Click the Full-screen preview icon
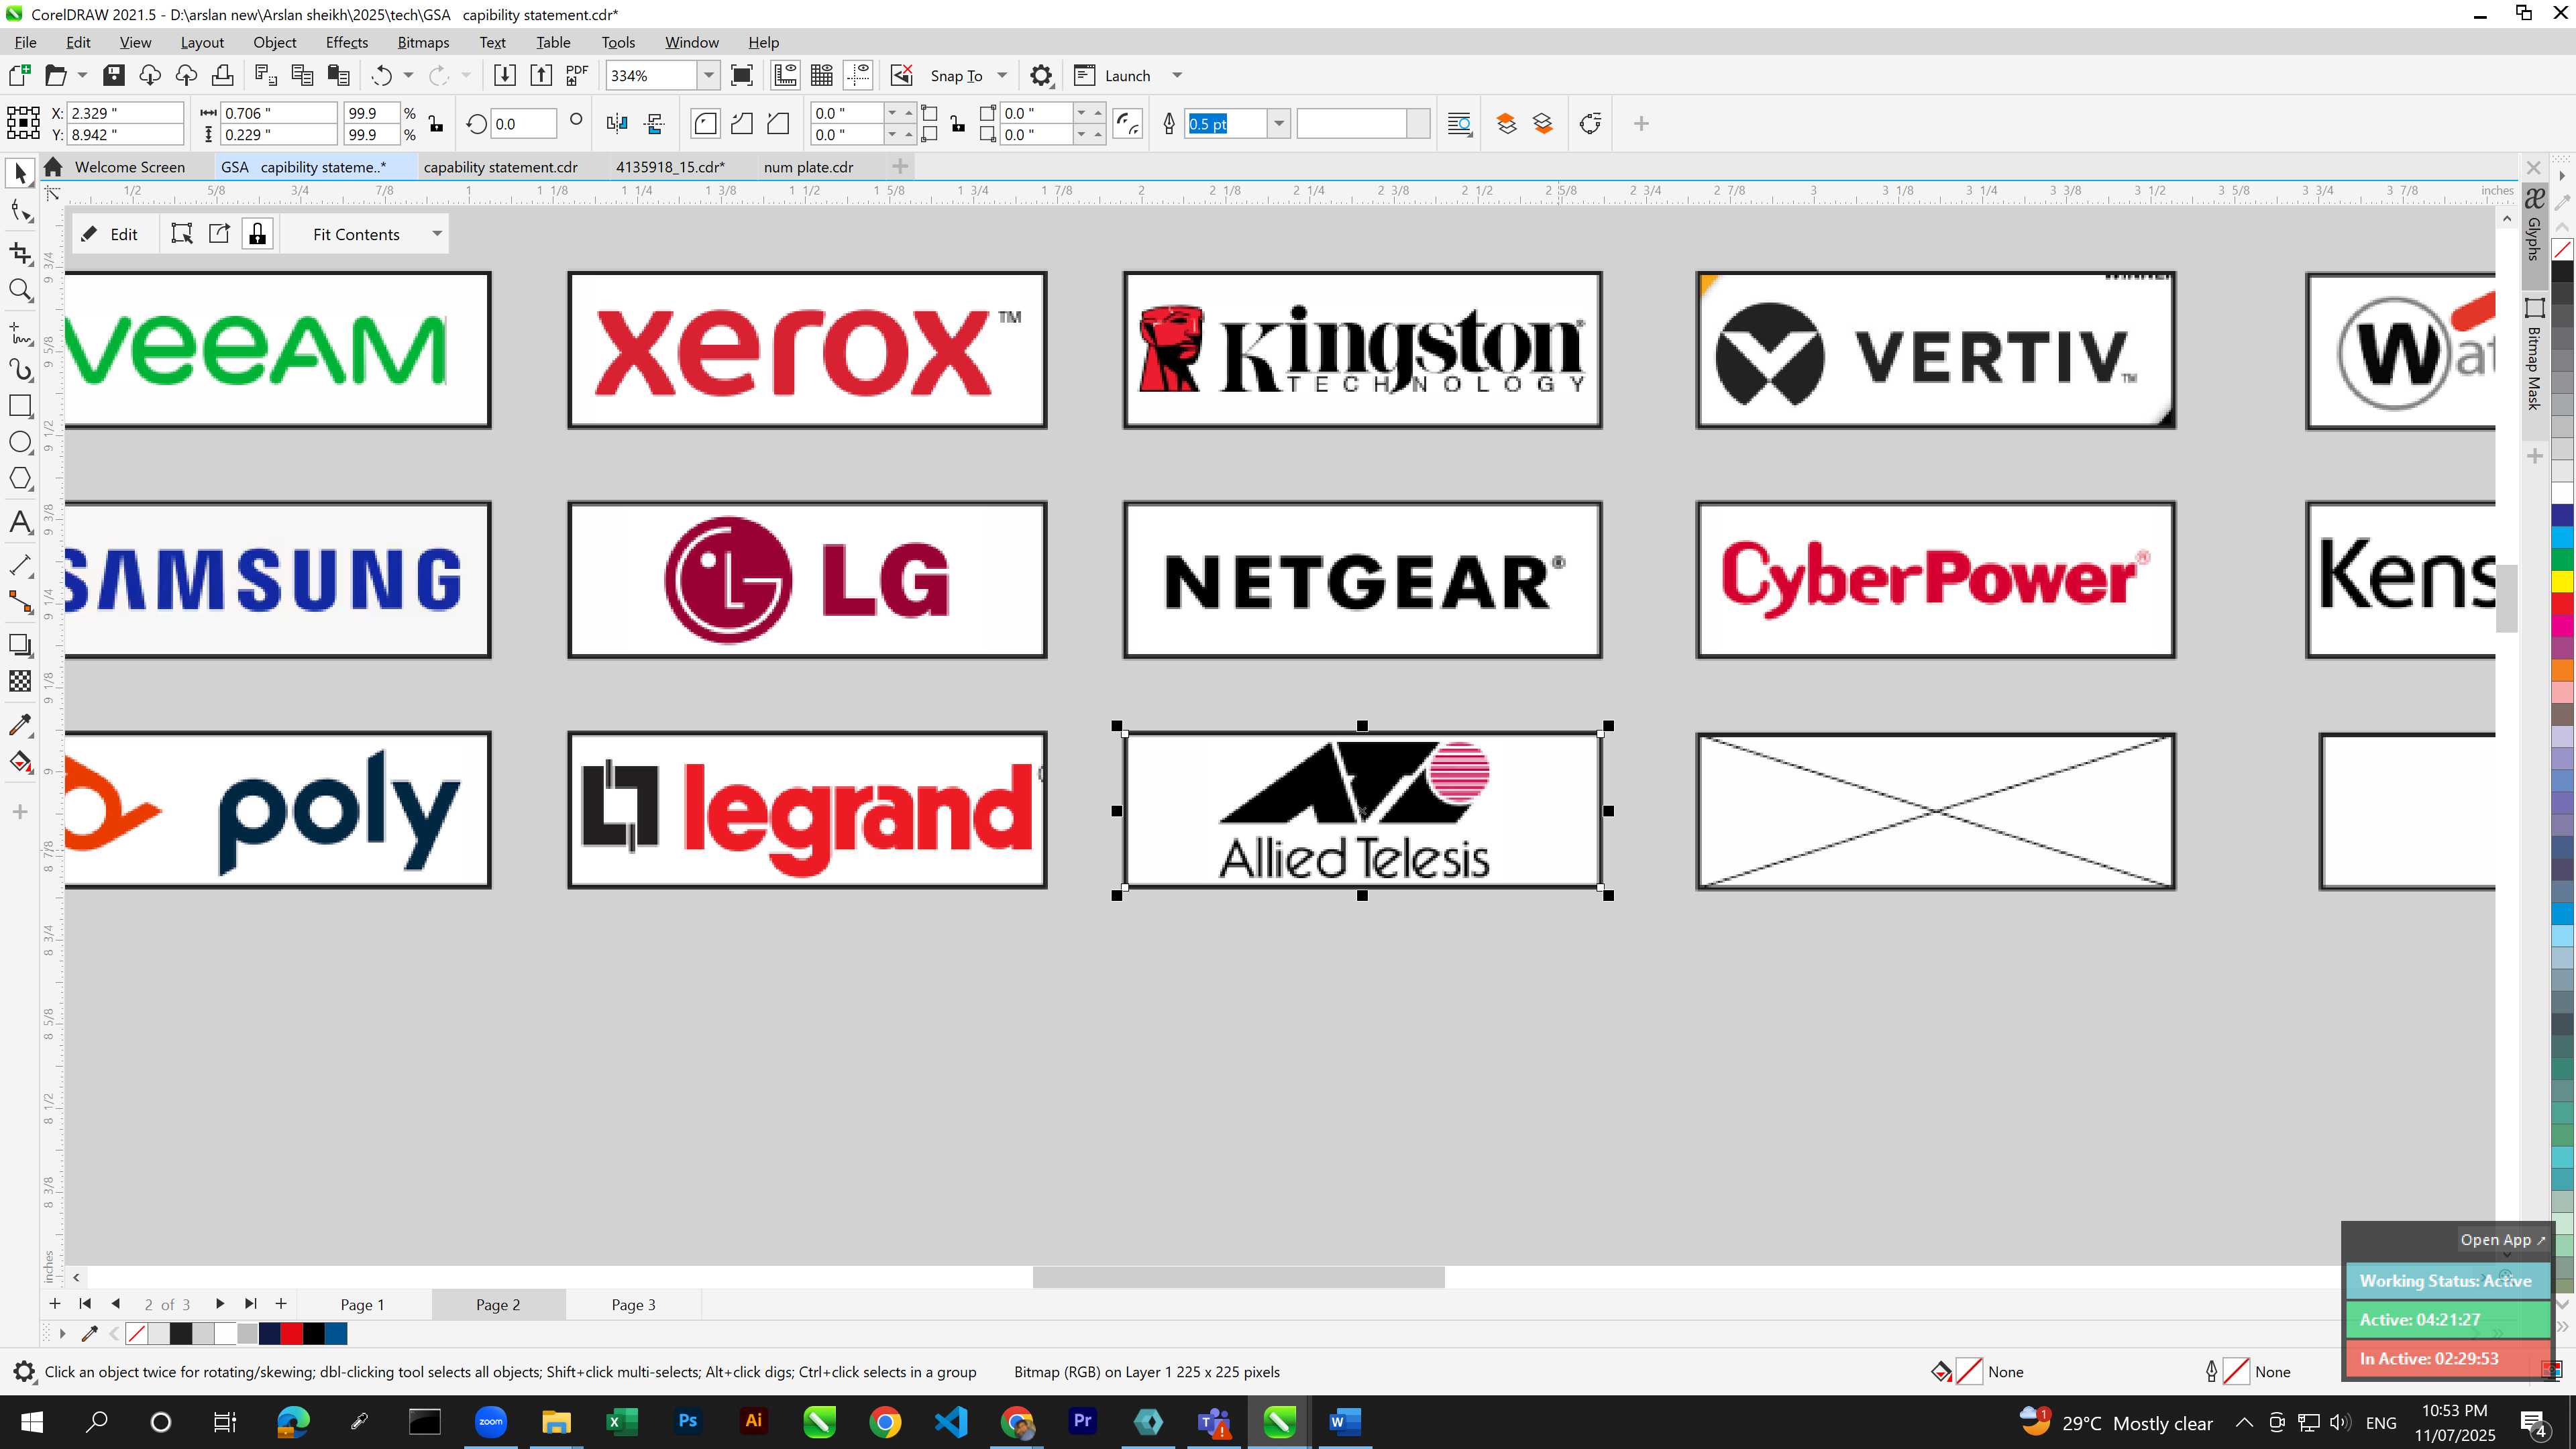Viewport: 2576px width, 1449px height. 742,76
